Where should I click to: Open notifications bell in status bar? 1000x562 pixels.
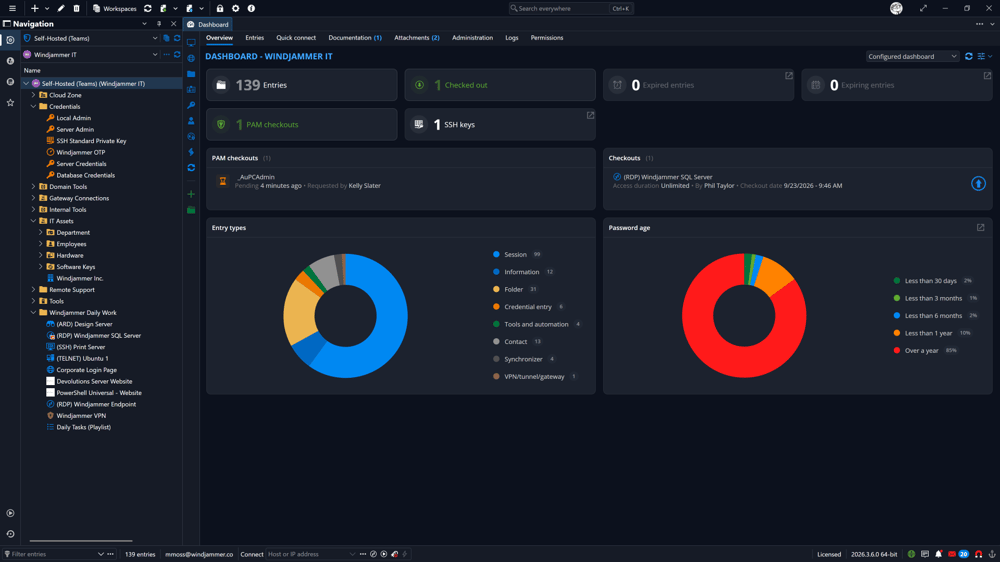[938, 554]
